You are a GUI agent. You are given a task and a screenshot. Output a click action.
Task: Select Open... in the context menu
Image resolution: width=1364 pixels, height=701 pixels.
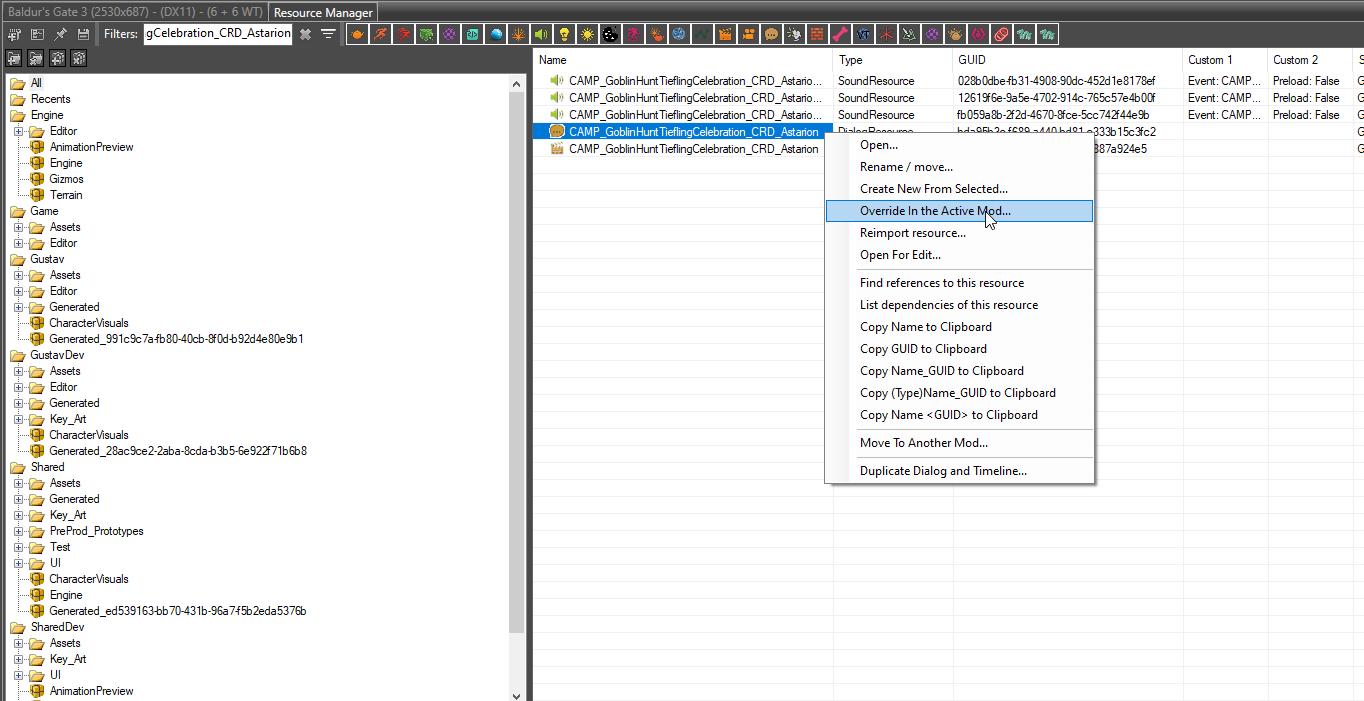959,145
